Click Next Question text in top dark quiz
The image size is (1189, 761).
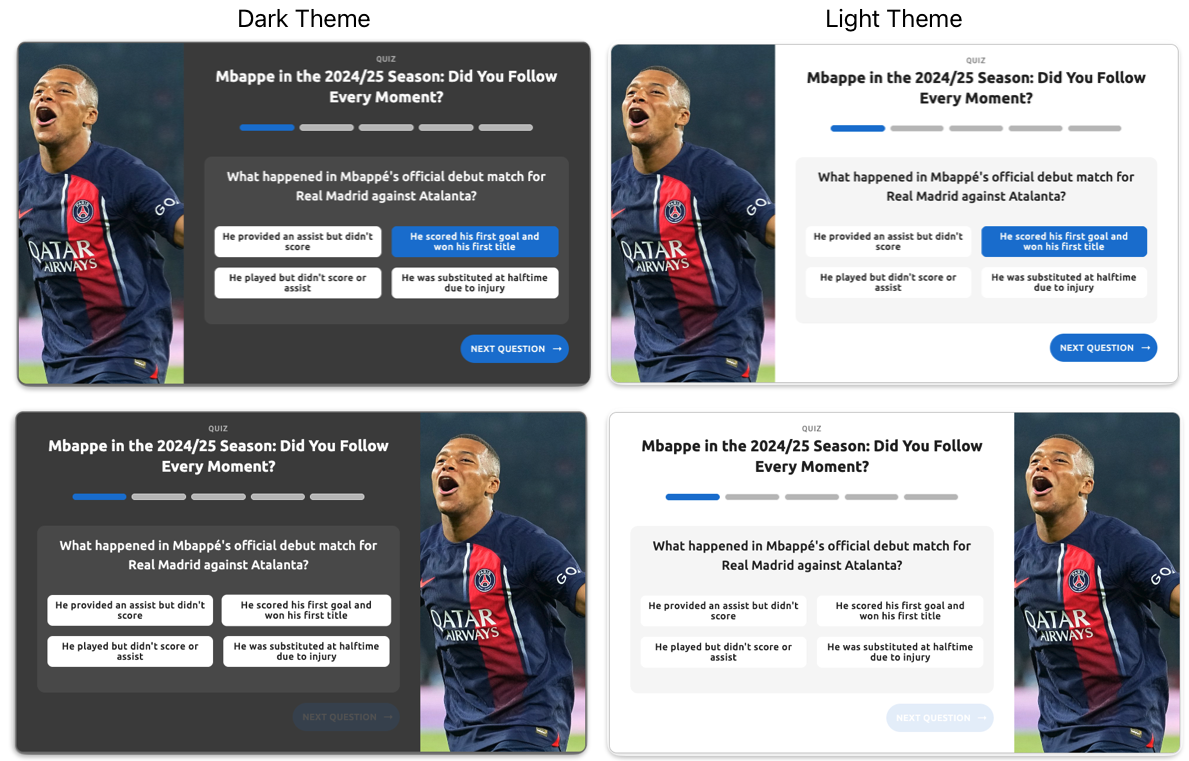coord(507,349)
